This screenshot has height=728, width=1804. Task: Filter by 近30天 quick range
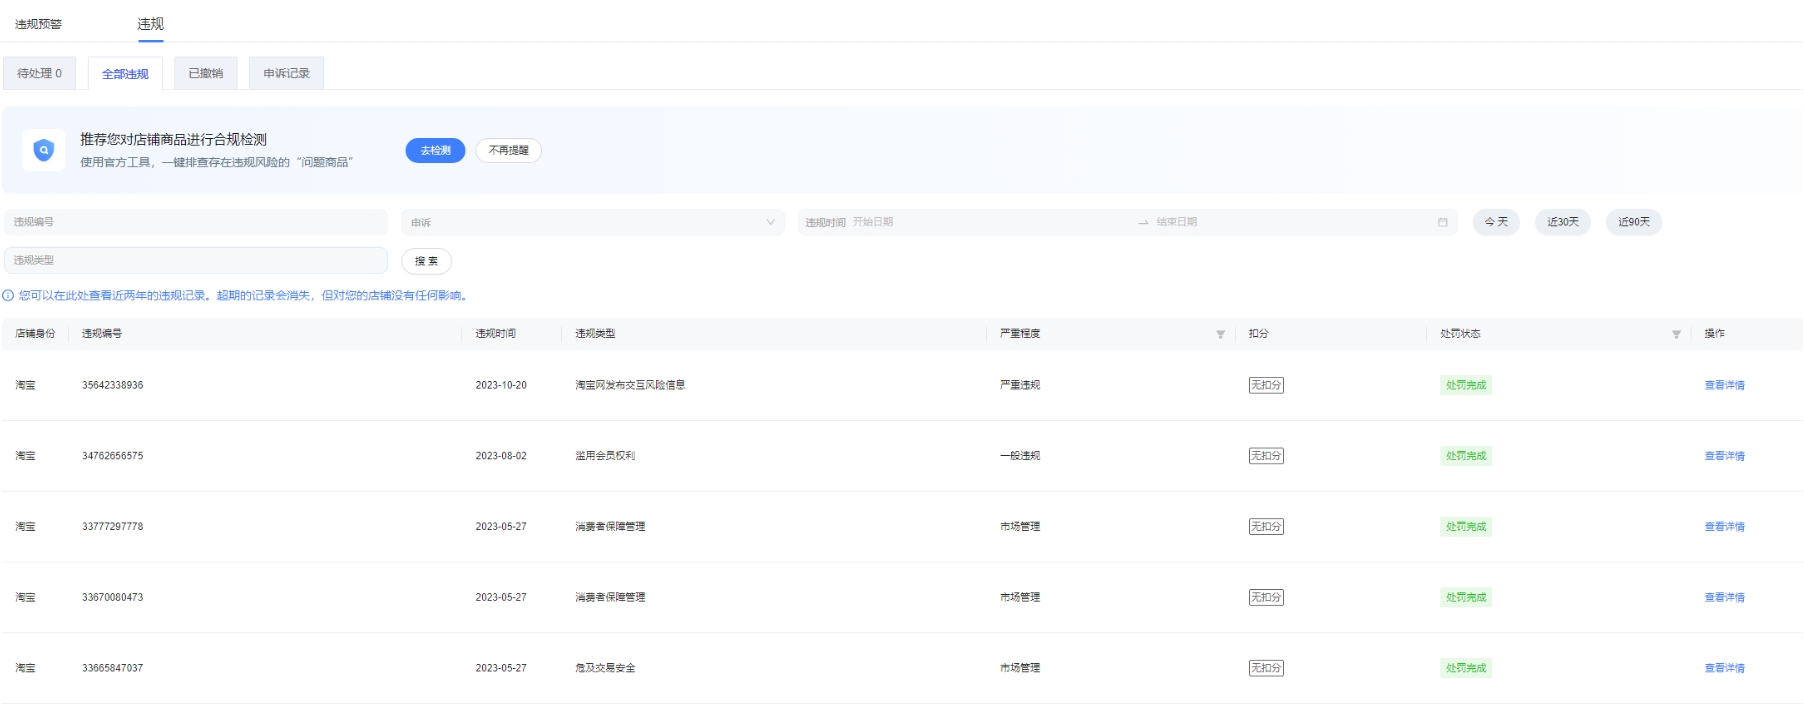(x=1562, y=222)
